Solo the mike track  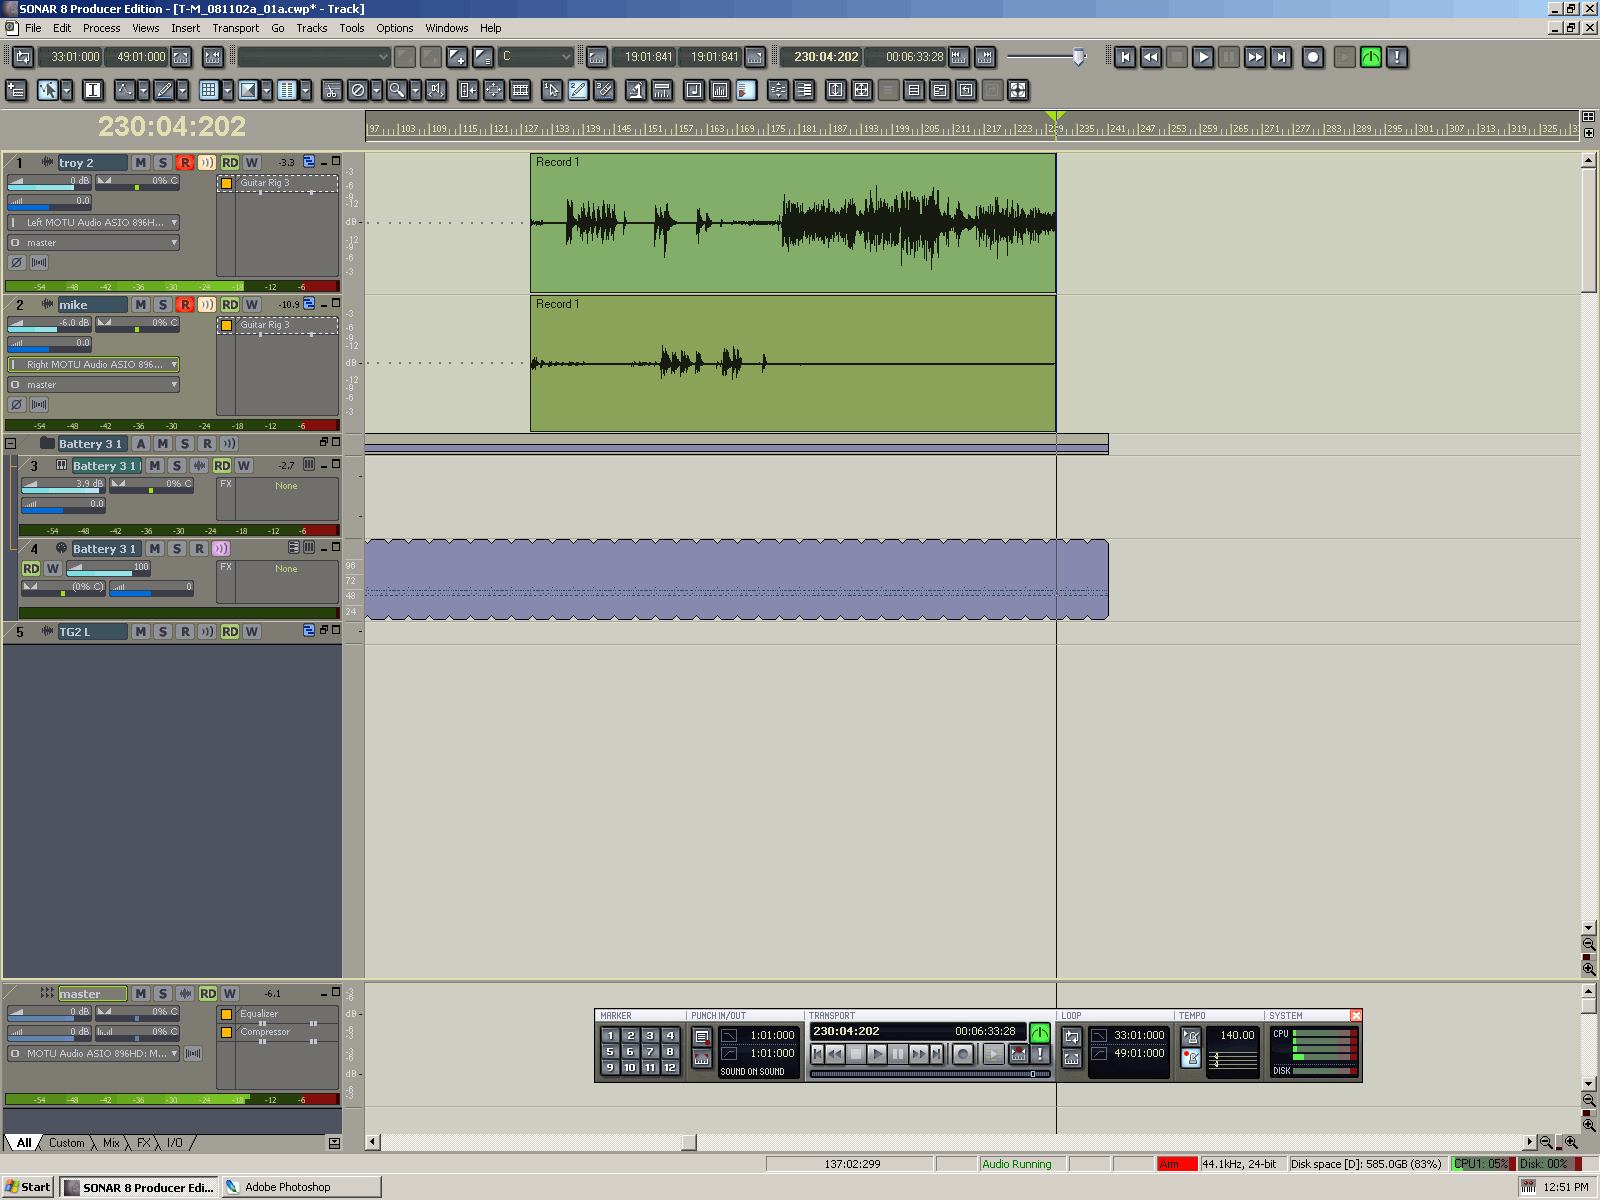coord(163,305)
